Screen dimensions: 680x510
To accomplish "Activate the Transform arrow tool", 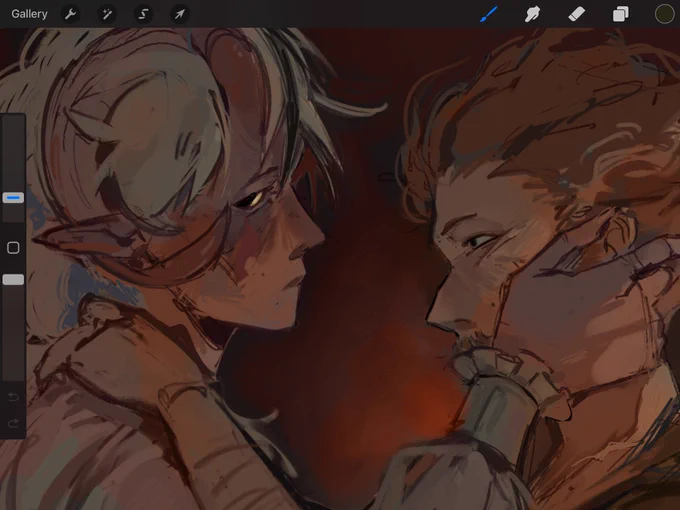I will pos(180,14).
